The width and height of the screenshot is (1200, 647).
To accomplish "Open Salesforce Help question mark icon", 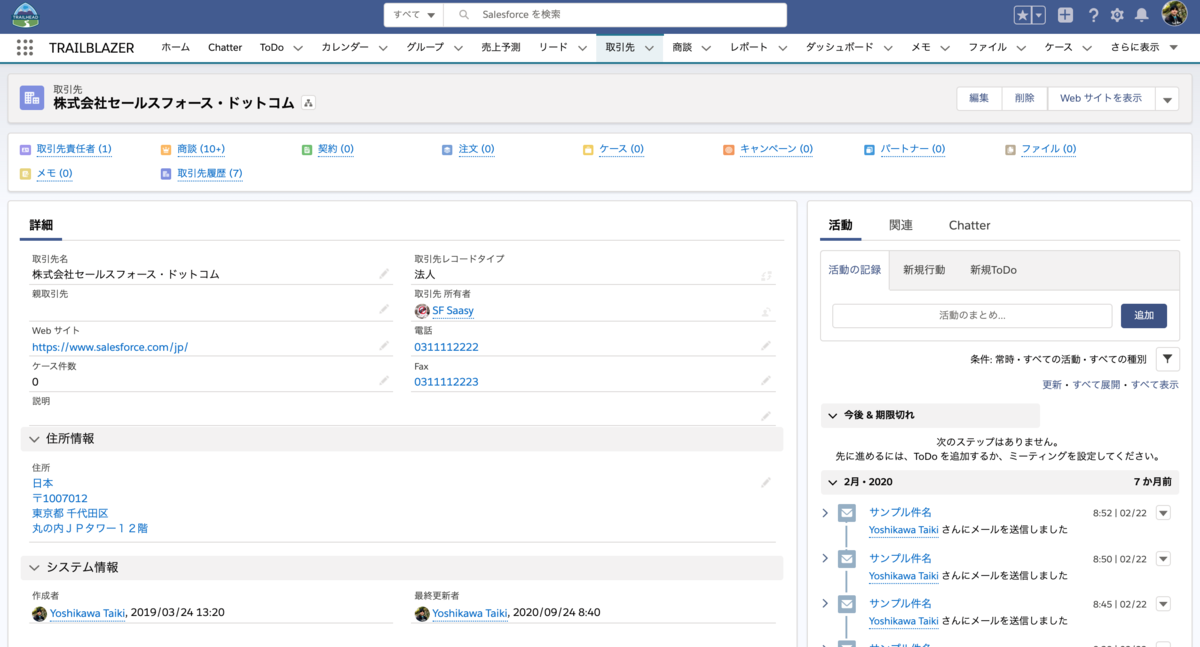I will pos(1092,15).
